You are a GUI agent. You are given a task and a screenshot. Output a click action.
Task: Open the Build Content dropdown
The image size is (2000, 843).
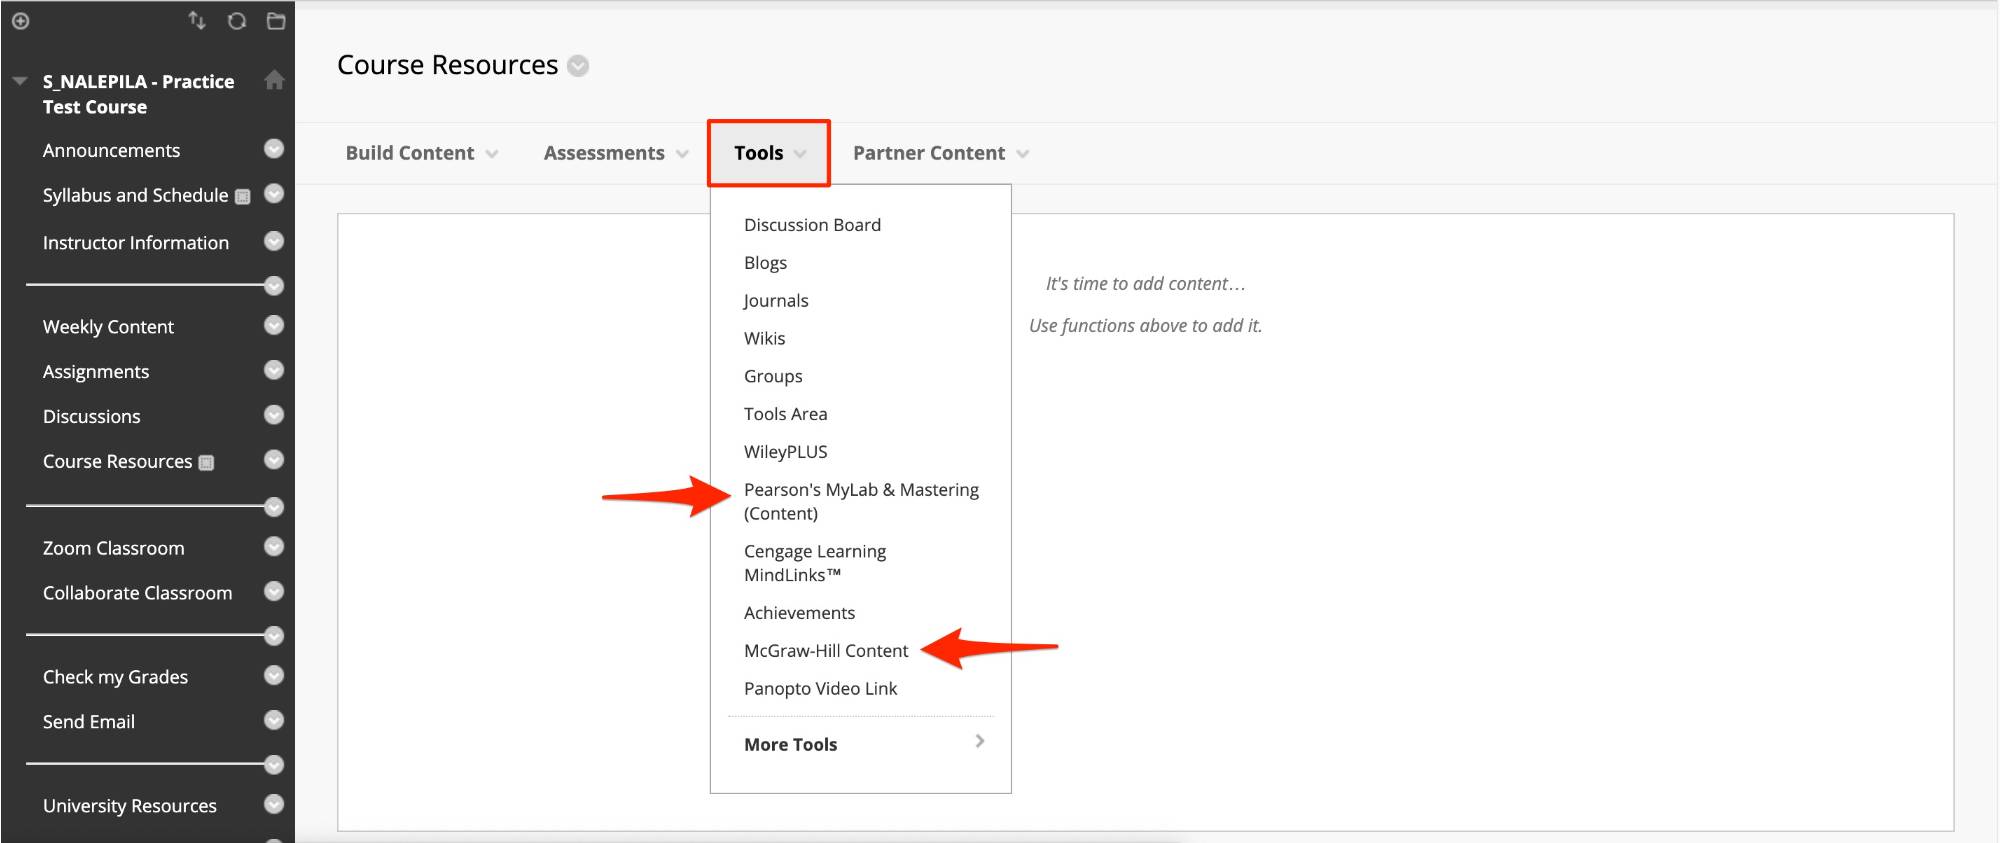[421, 153]
